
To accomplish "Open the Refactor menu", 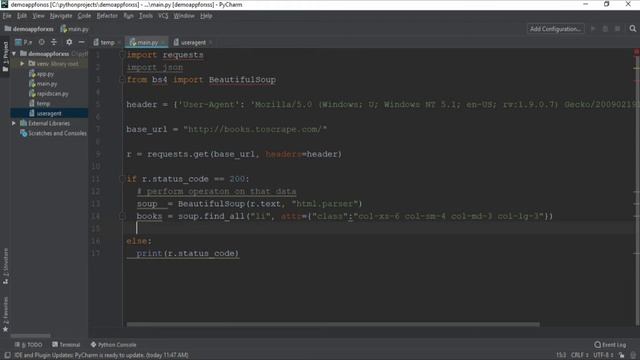I will (107, 16).
